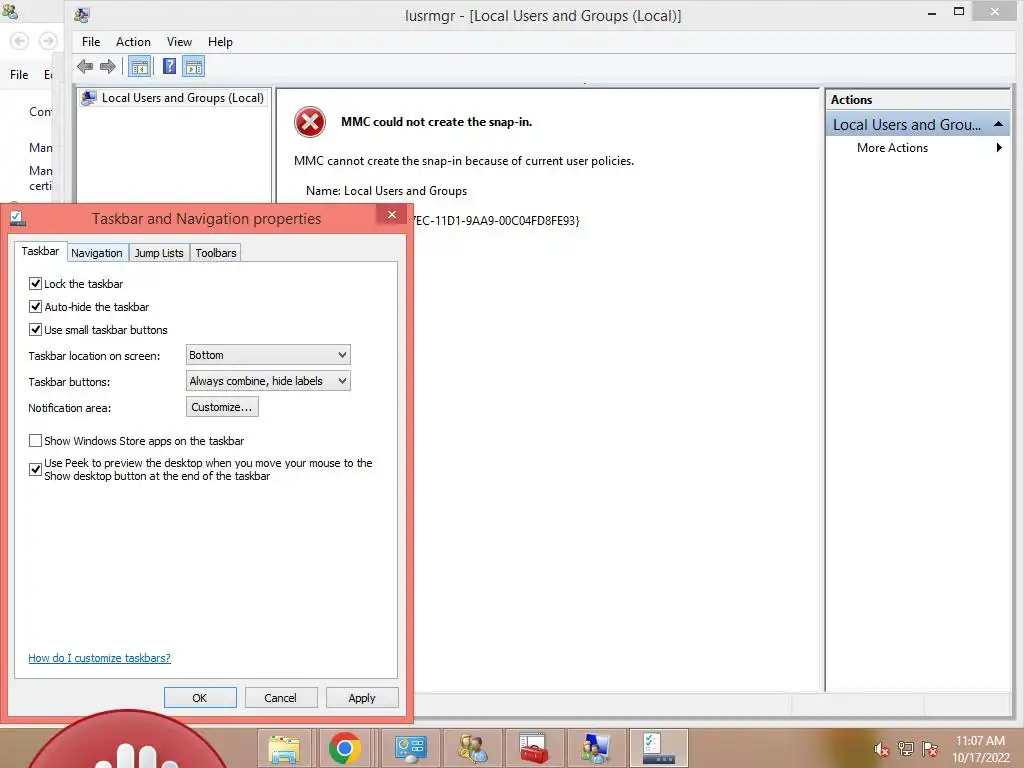Click the Taskbar properties dialog title icon
The width and height of the screenshot is (1024, 768).
(17, 218)
